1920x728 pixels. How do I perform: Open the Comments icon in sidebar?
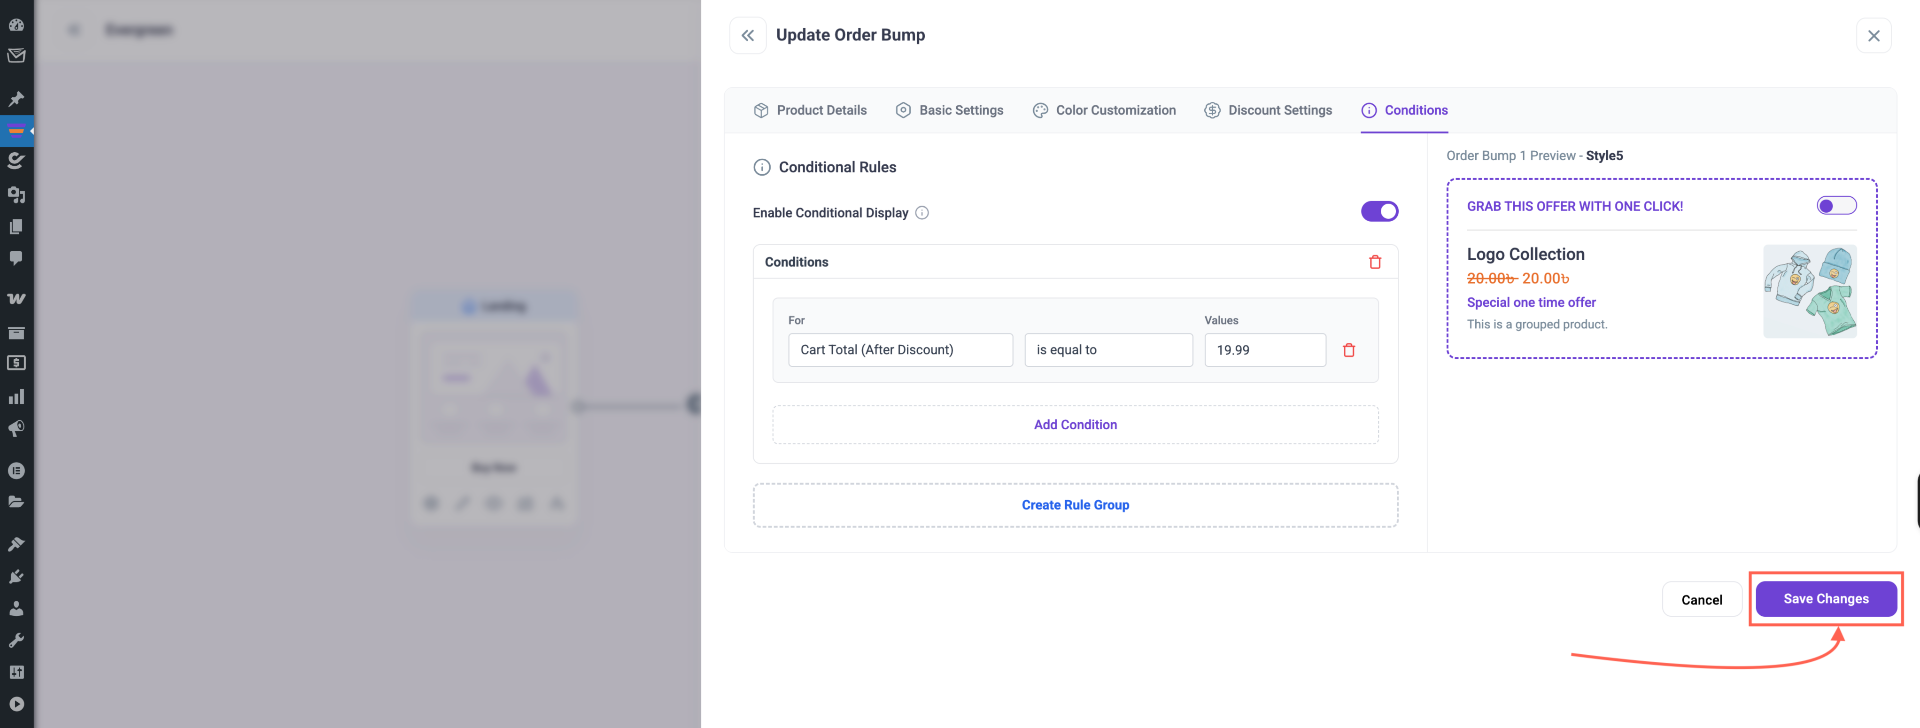[x=16, y=258]
